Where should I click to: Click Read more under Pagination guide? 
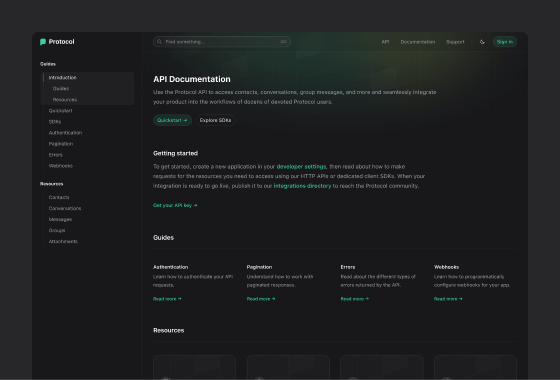[x=261, y=299]
